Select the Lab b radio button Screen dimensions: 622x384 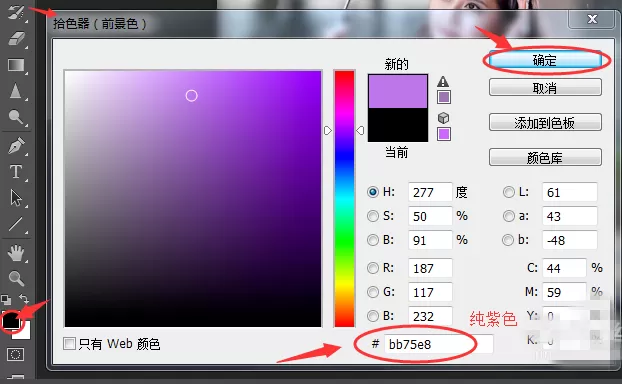(508, 240)
